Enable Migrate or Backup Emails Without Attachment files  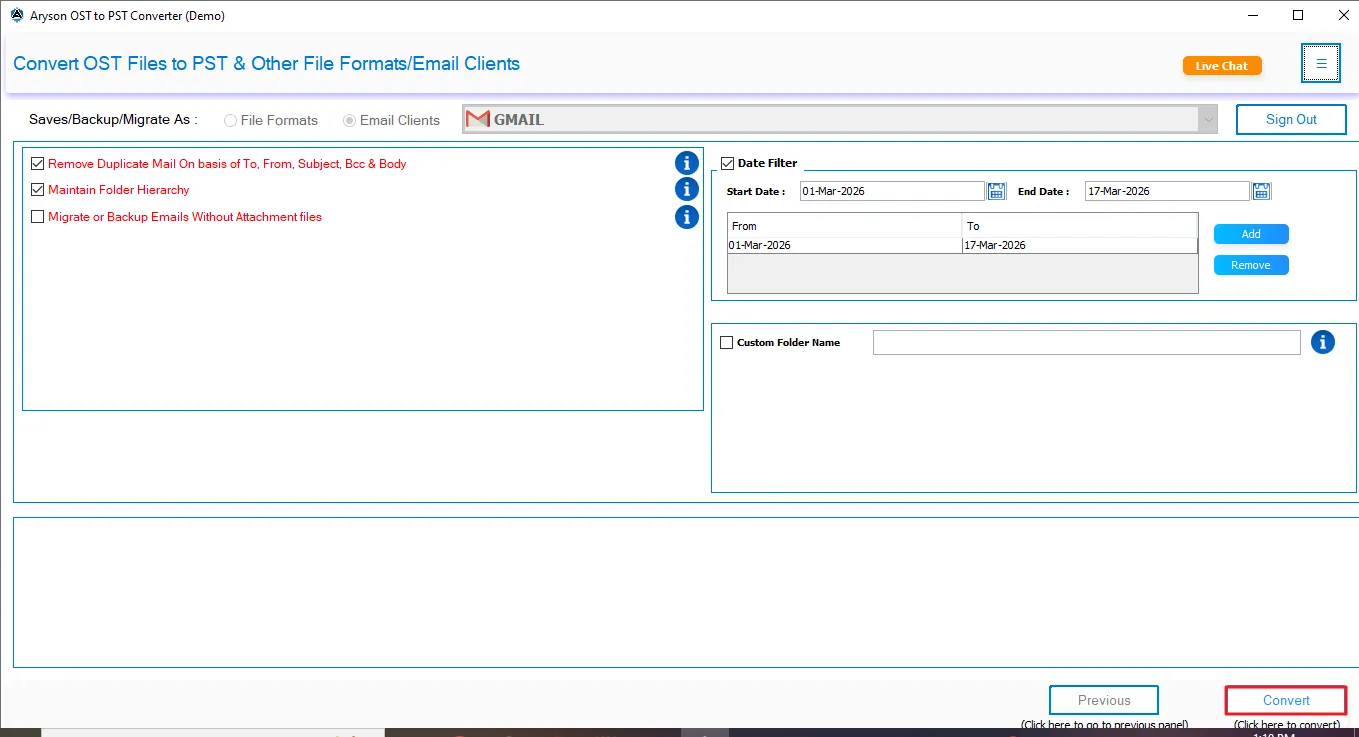point(37,216)
